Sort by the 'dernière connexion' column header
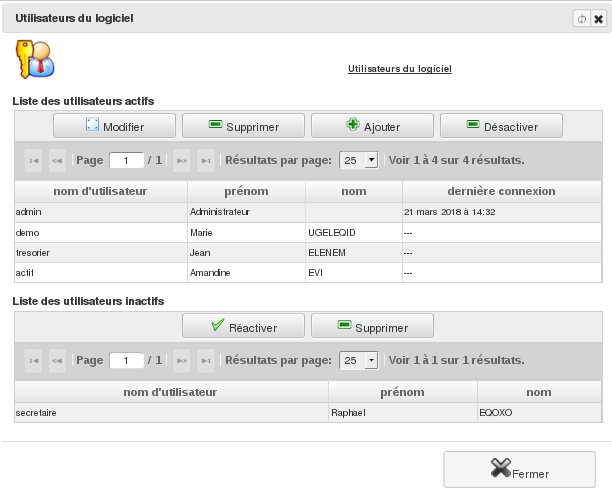 tap(502, 191)
